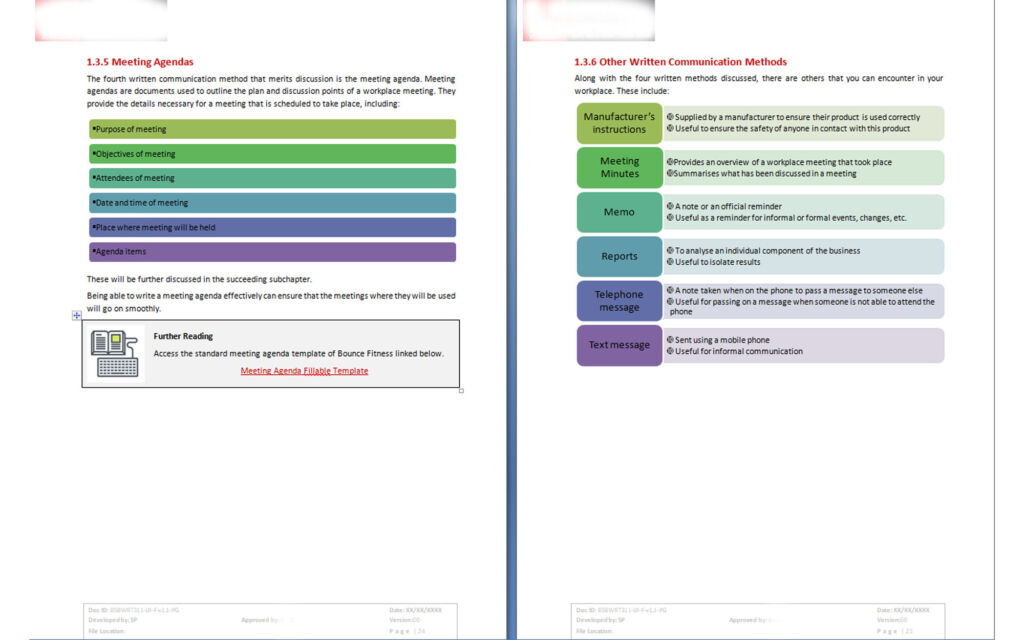Select the Telephone message box
This screenshot has width=1024, height=640.
[619, 301]
